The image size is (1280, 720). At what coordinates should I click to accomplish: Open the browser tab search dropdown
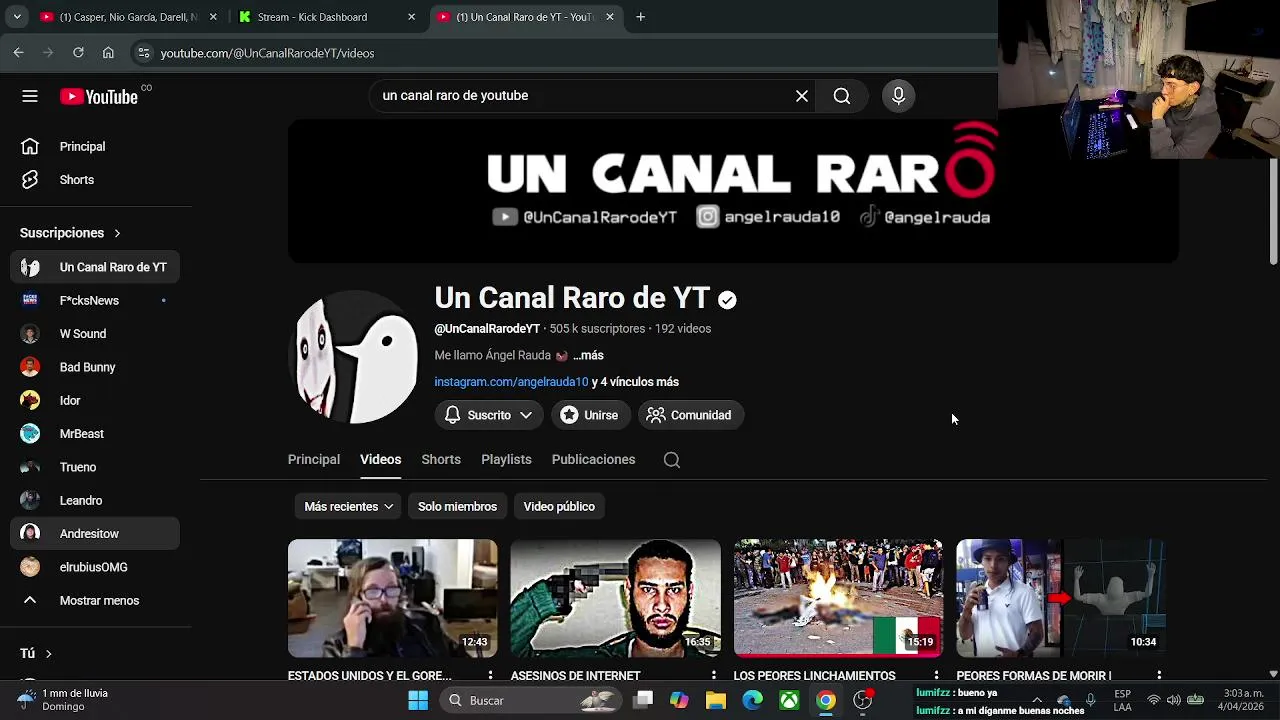(17, 17)
